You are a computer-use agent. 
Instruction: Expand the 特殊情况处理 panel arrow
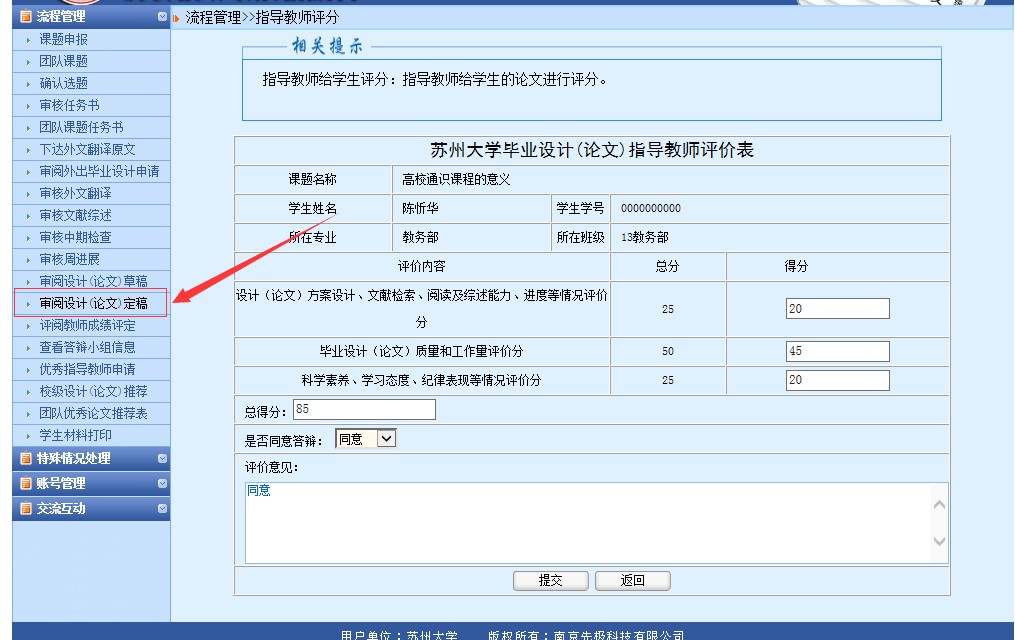[x=162, y=459]
